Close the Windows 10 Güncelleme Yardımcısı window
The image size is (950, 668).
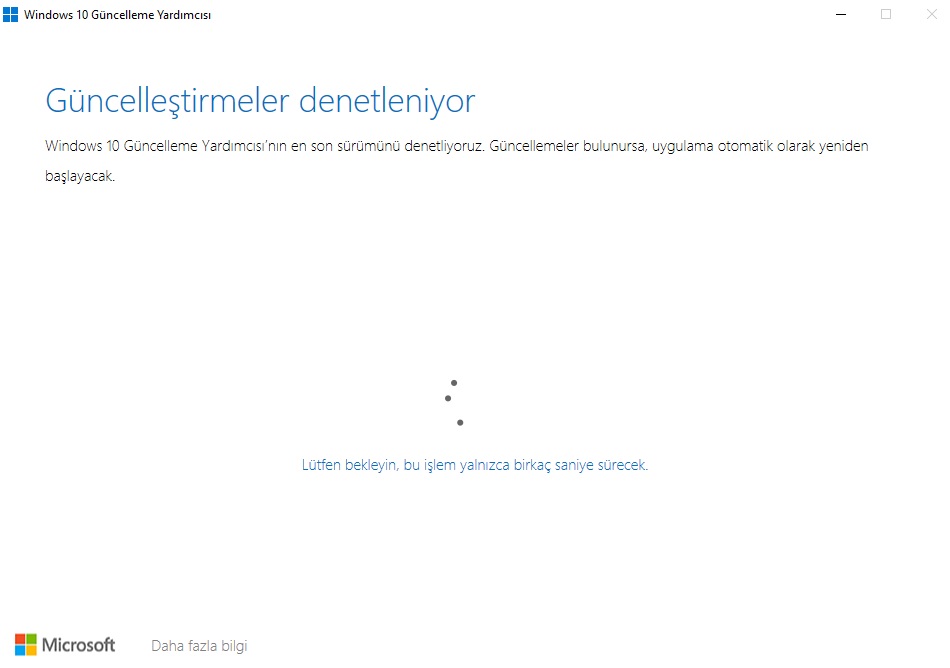coord(931,15)
